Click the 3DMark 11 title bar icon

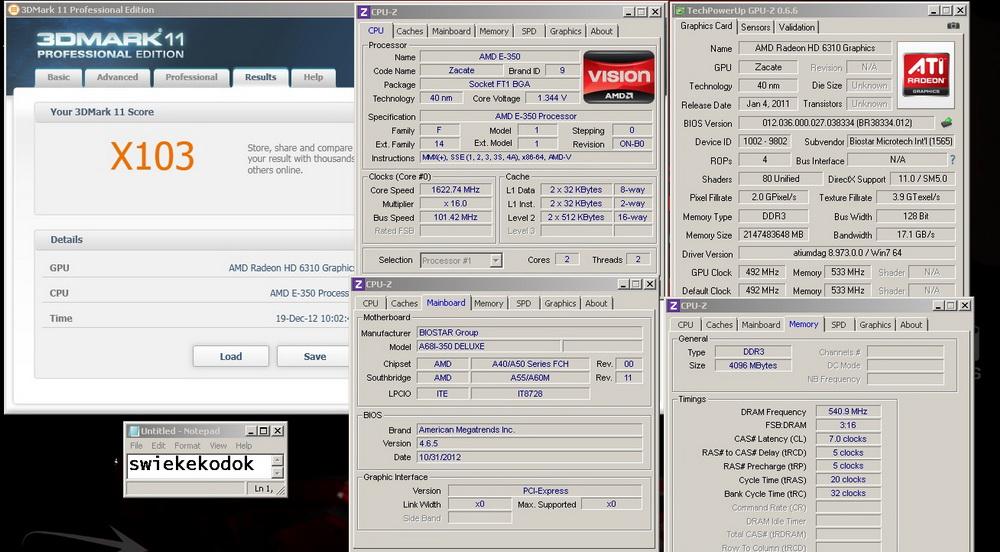coord(13,10)
